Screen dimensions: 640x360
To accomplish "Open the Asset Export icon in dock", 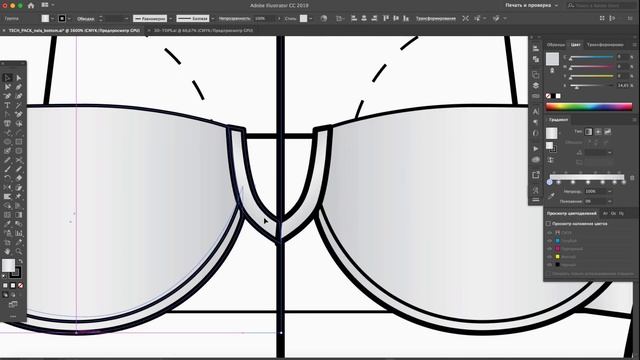I will (536, 175).
